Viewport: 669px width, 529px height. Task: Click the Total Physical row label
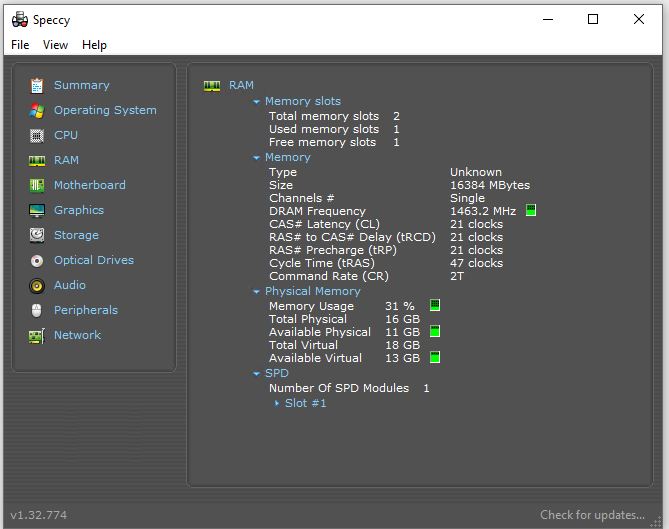pyautogui.click(x=308, y=319)
